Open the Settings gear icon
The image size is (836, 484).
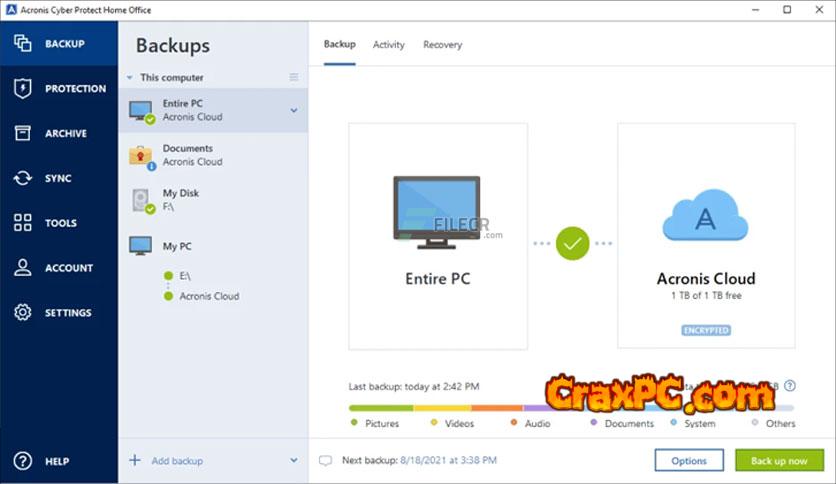pyautogui.click(x=22, y=312)
